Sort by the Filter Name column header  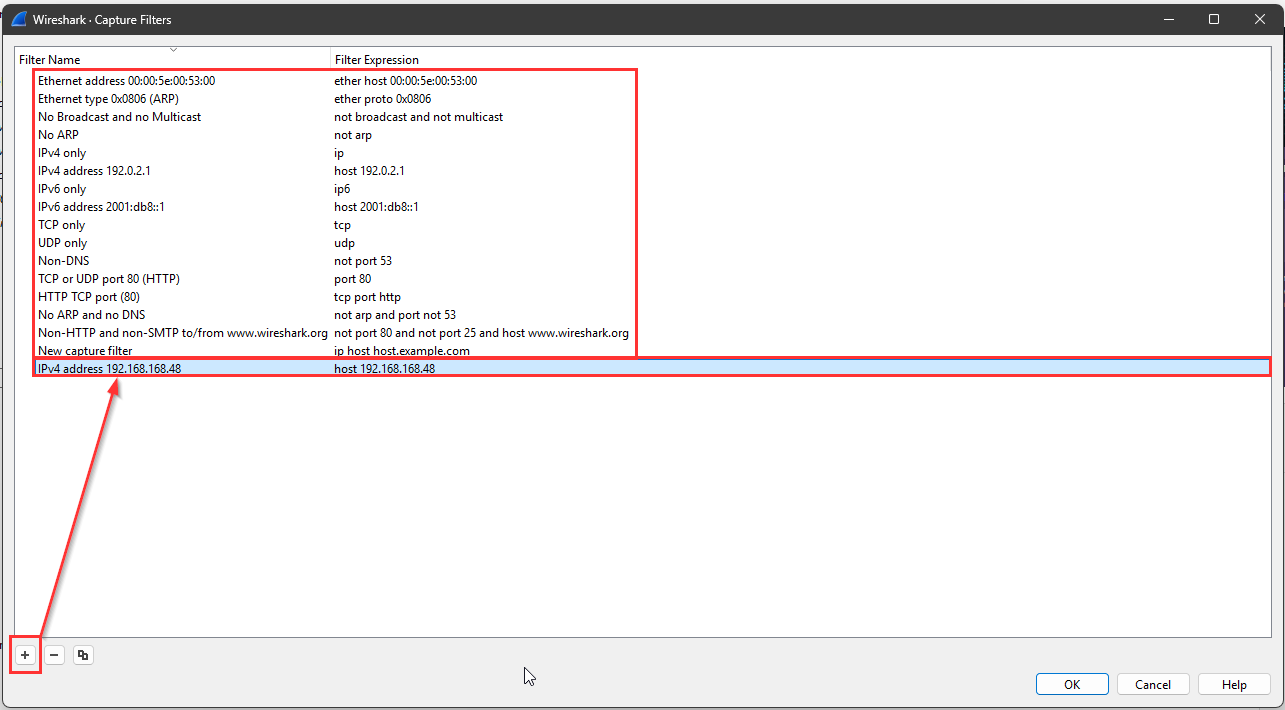[x=50, y=60]
